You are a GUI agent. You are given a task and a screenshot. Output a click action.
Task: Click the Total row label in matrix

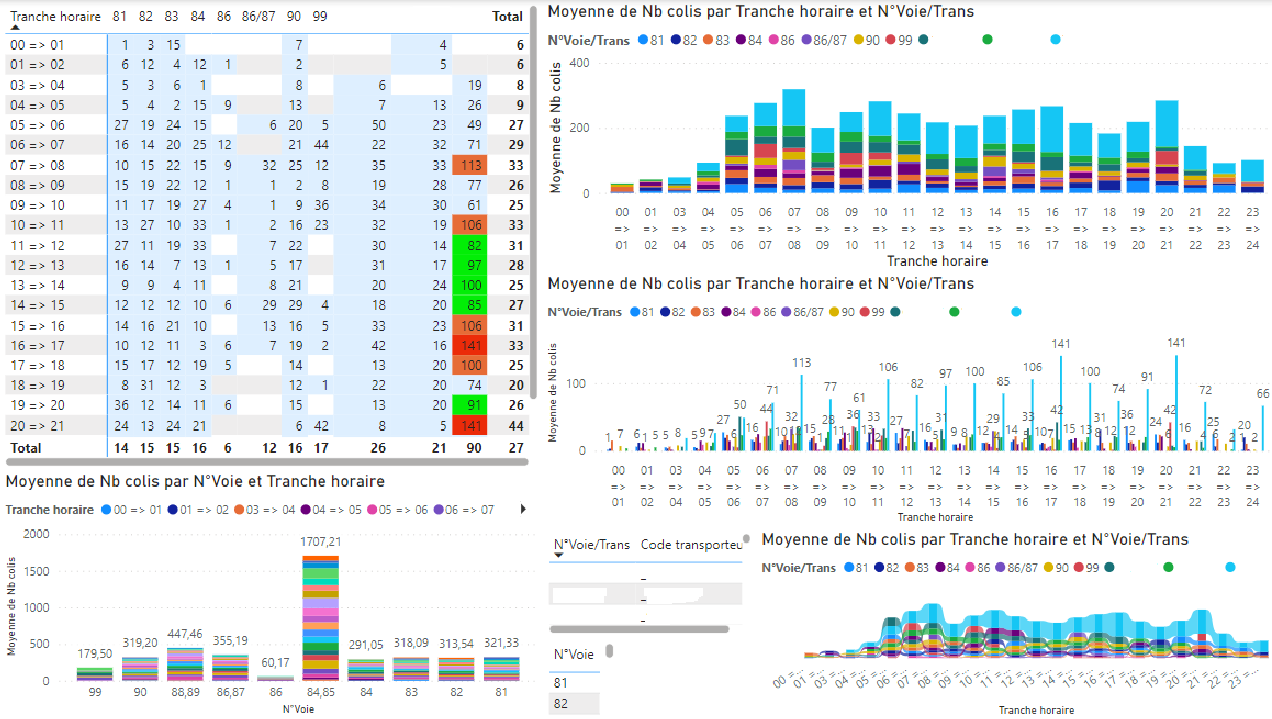(26, 448)
